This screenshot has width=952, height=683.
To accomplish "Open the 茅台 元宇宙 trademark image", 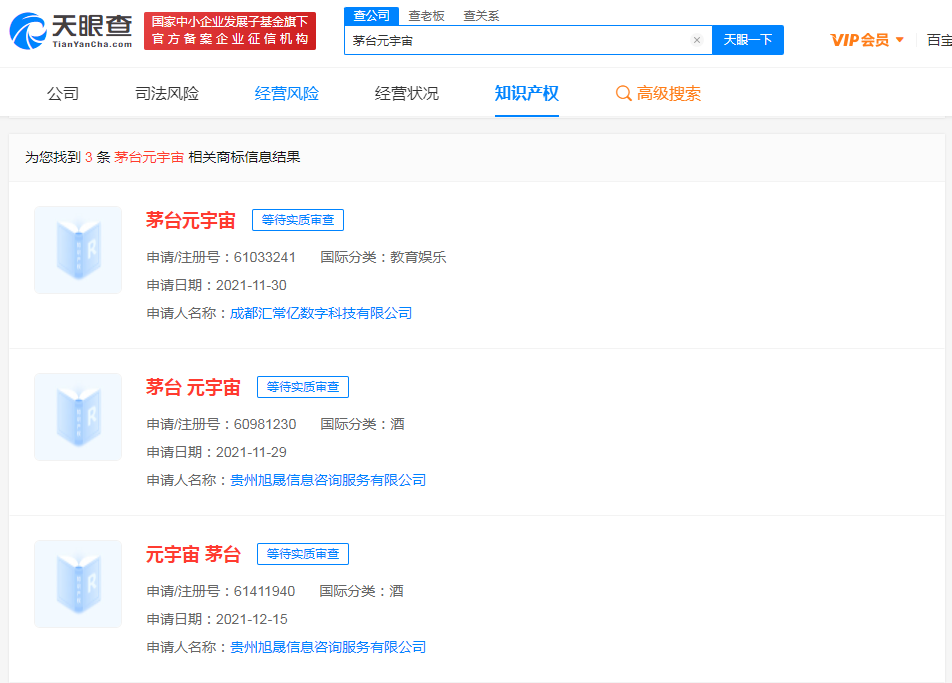I will (78, 417).
